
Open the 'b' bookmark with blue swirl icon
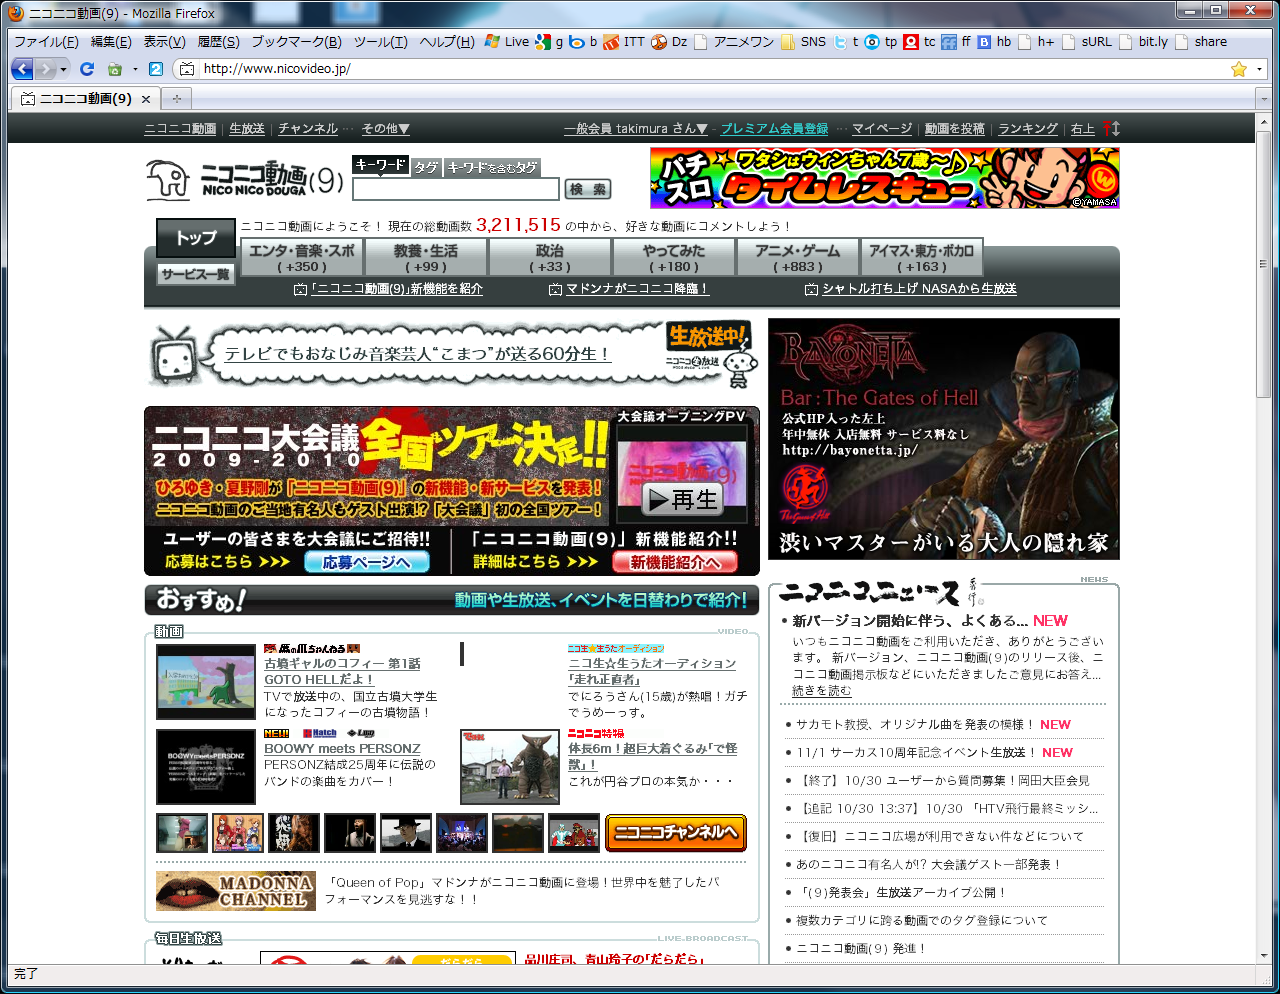[583, 42]
